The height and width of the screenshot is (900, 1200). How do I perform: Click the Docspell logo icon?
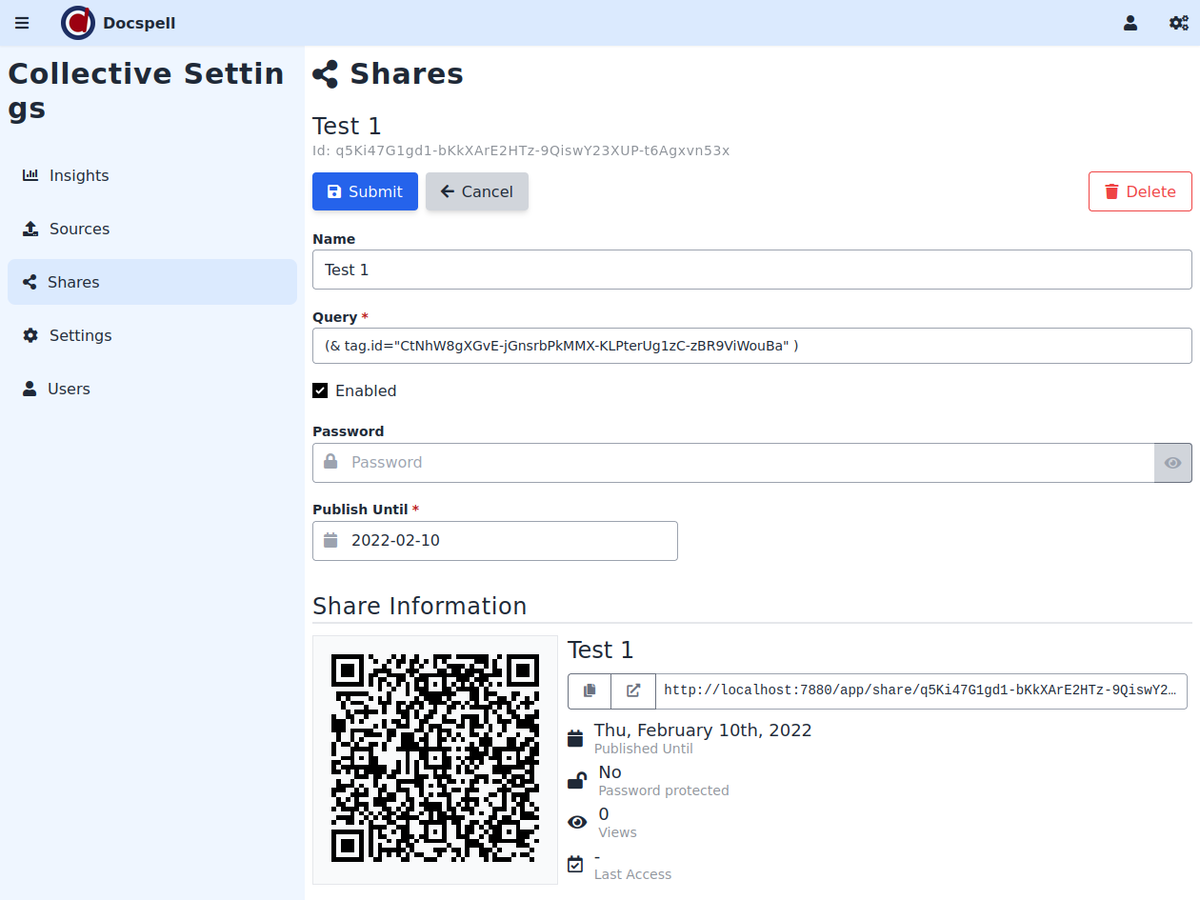(x=78, y=23)
